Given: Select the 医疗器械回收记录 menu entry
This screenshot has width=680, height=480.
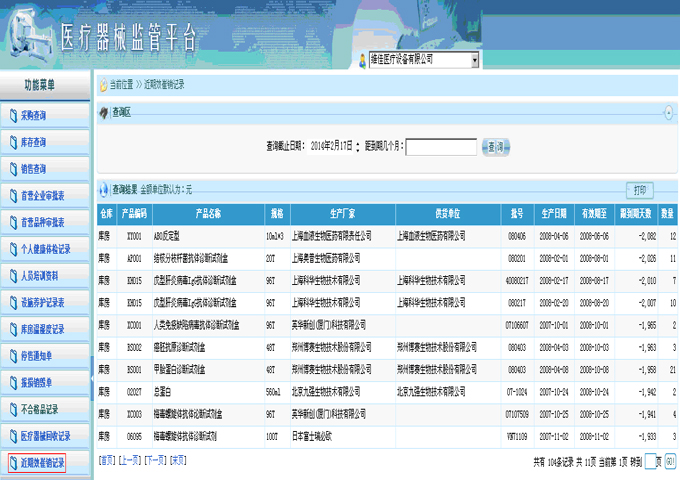Looking at the screenshot, I should tap(45, 436).
